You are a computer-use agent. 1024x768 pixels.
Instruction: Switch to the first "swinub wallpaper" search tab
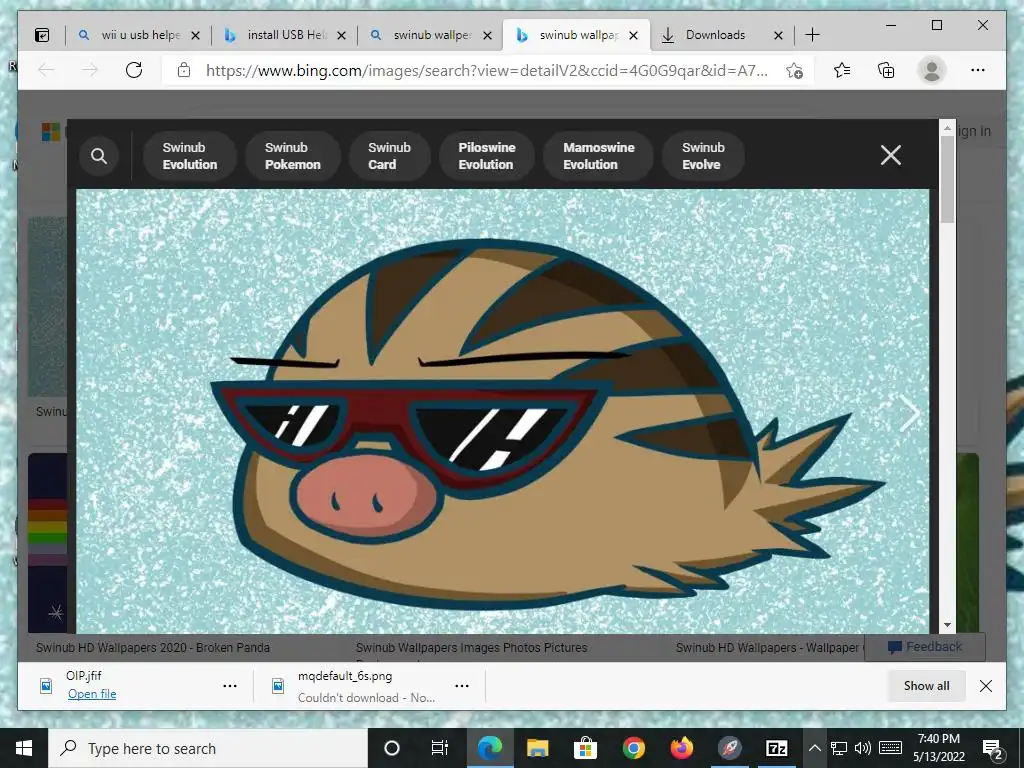coord(432,35)
